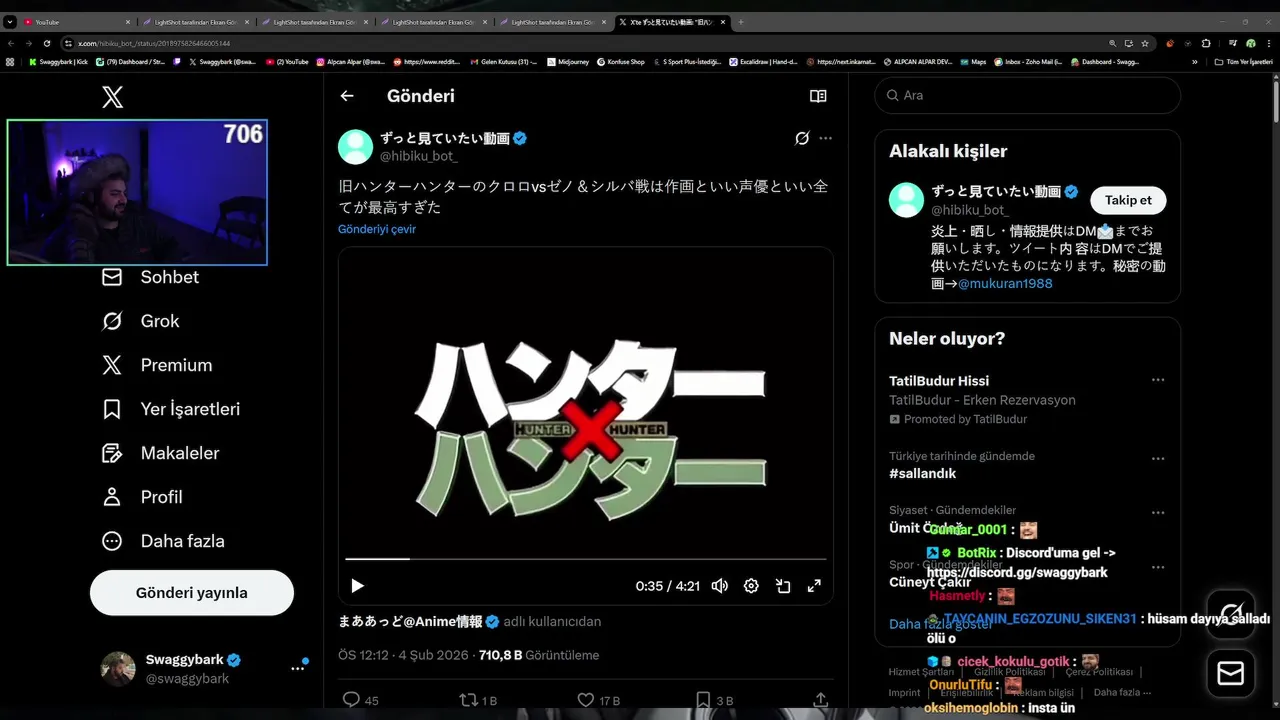Toggle picture-in-picture on the video
Screen dimensions: 1280x720
[x=783, y=586]
